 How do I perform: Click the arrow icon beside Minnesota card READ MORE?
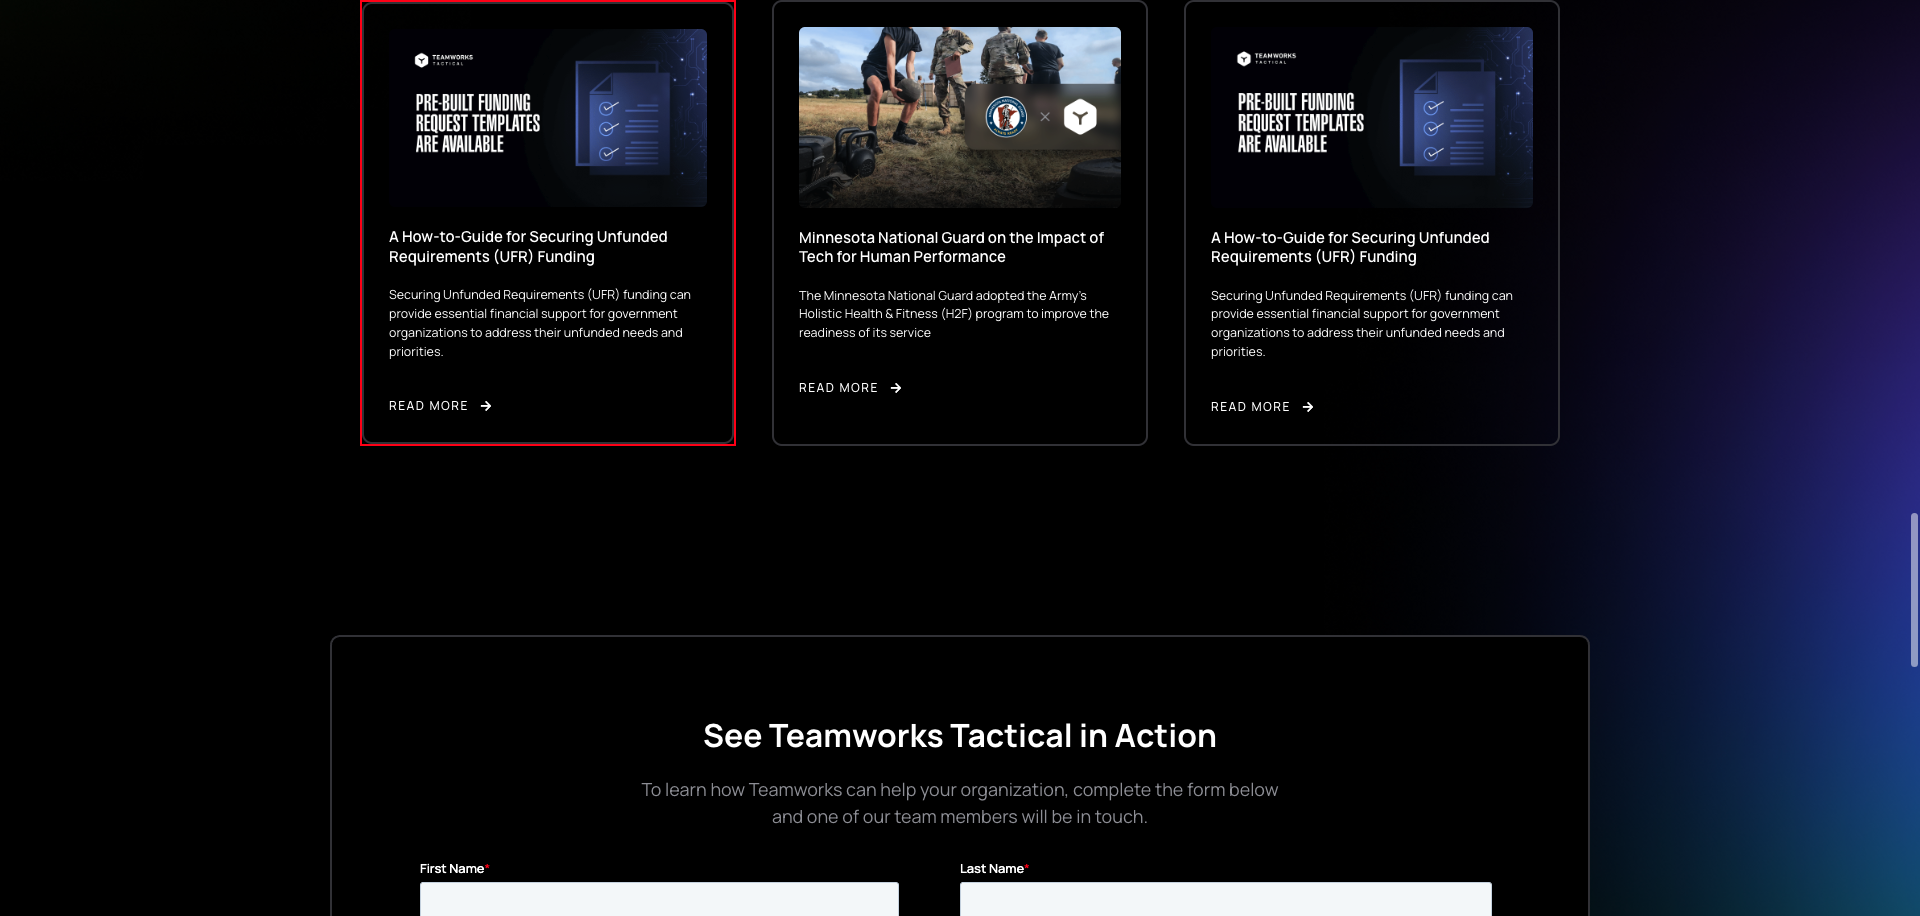coord(897,388)
